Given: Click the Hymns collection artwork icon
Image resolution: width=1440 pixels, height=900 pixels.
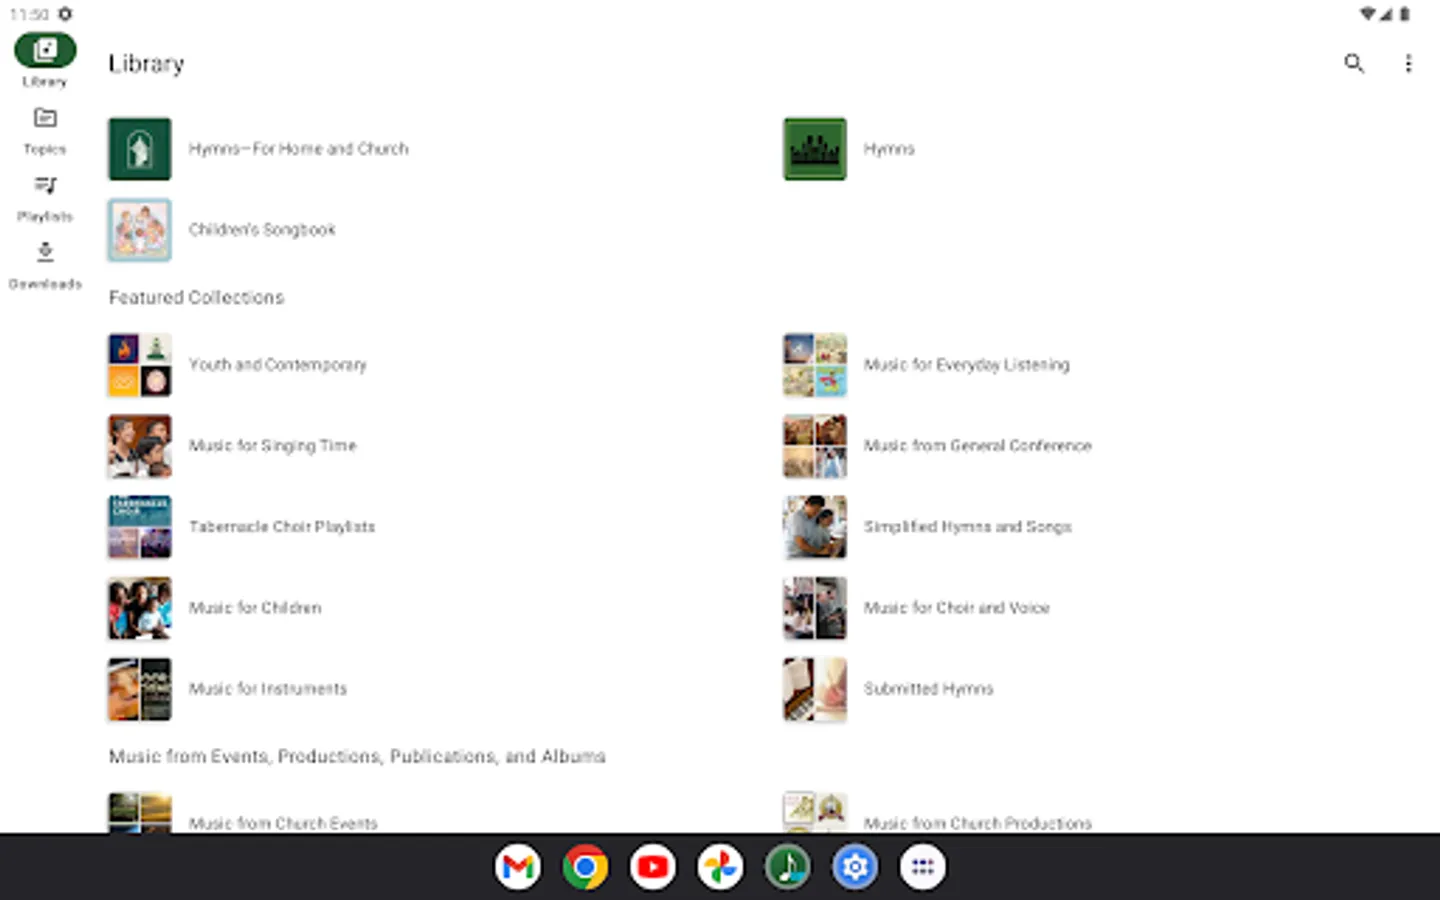Looking at the screenshot, I should pos(814,148).
